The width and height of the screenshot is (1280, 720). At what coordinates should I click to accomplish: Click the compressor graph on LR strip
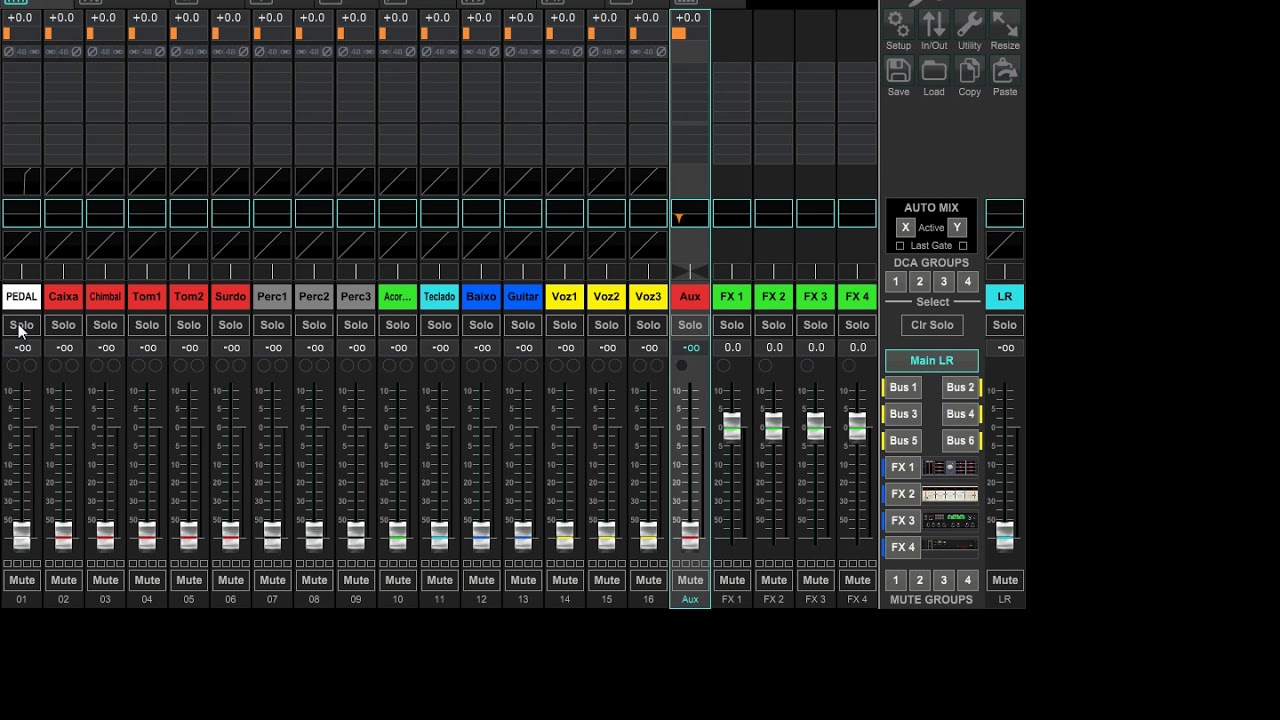(1004, 245)
